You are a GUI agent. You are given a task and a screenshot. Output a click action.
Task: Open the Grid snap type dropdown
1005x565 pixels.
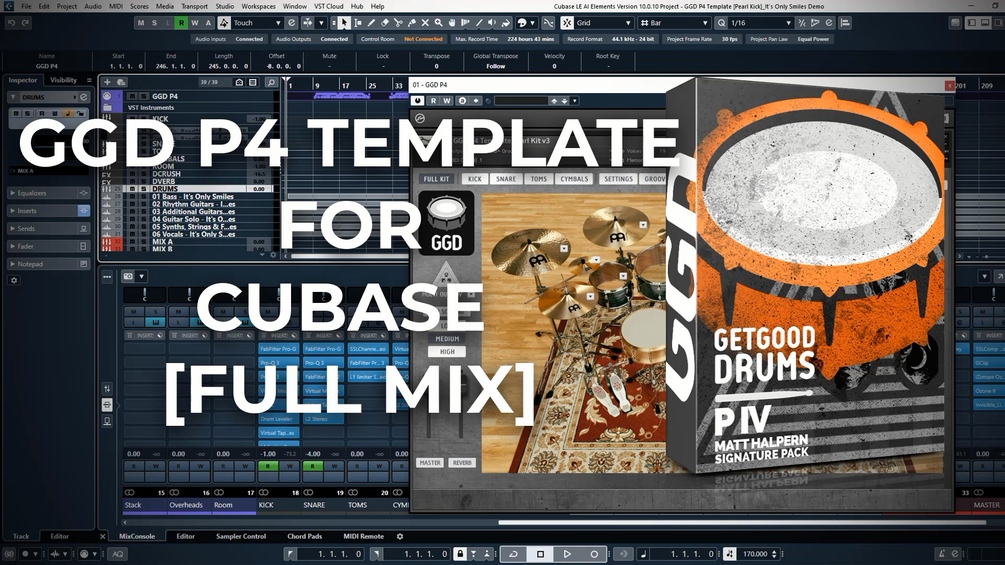(x=604, y=23)
